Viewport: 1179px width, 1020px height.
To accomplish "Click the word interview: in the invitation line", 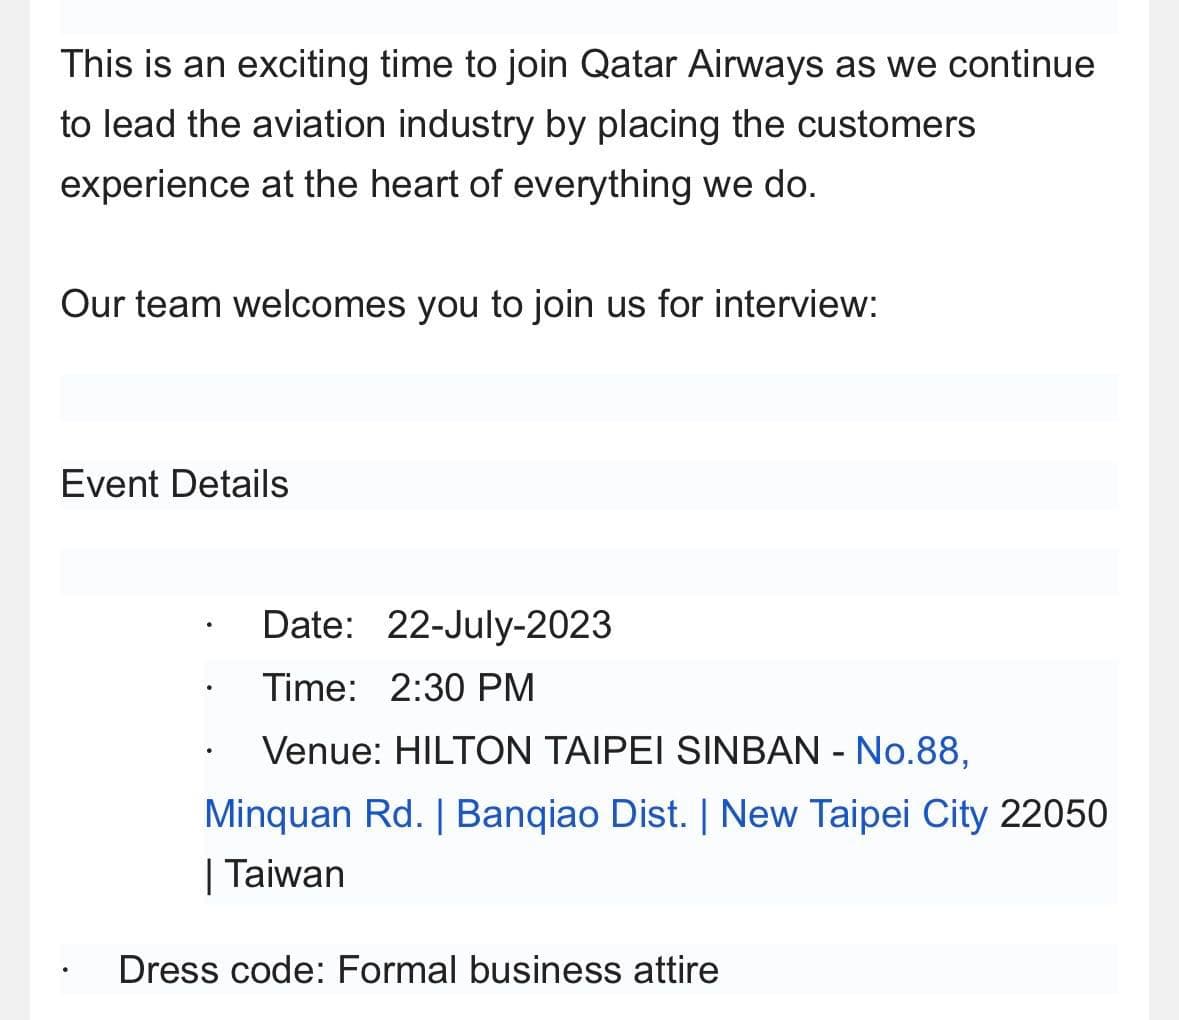I will (x=796, y=304).
